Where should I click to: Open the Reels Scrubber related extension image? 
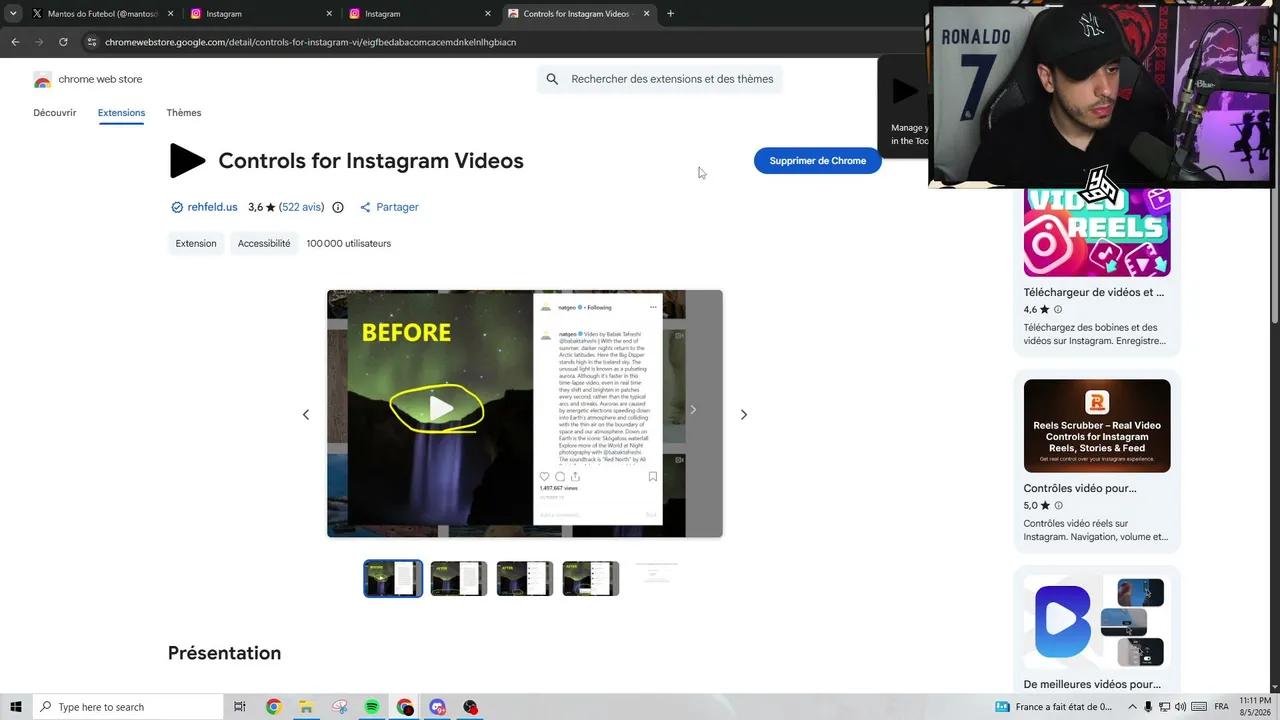(x=1097, y=426)
